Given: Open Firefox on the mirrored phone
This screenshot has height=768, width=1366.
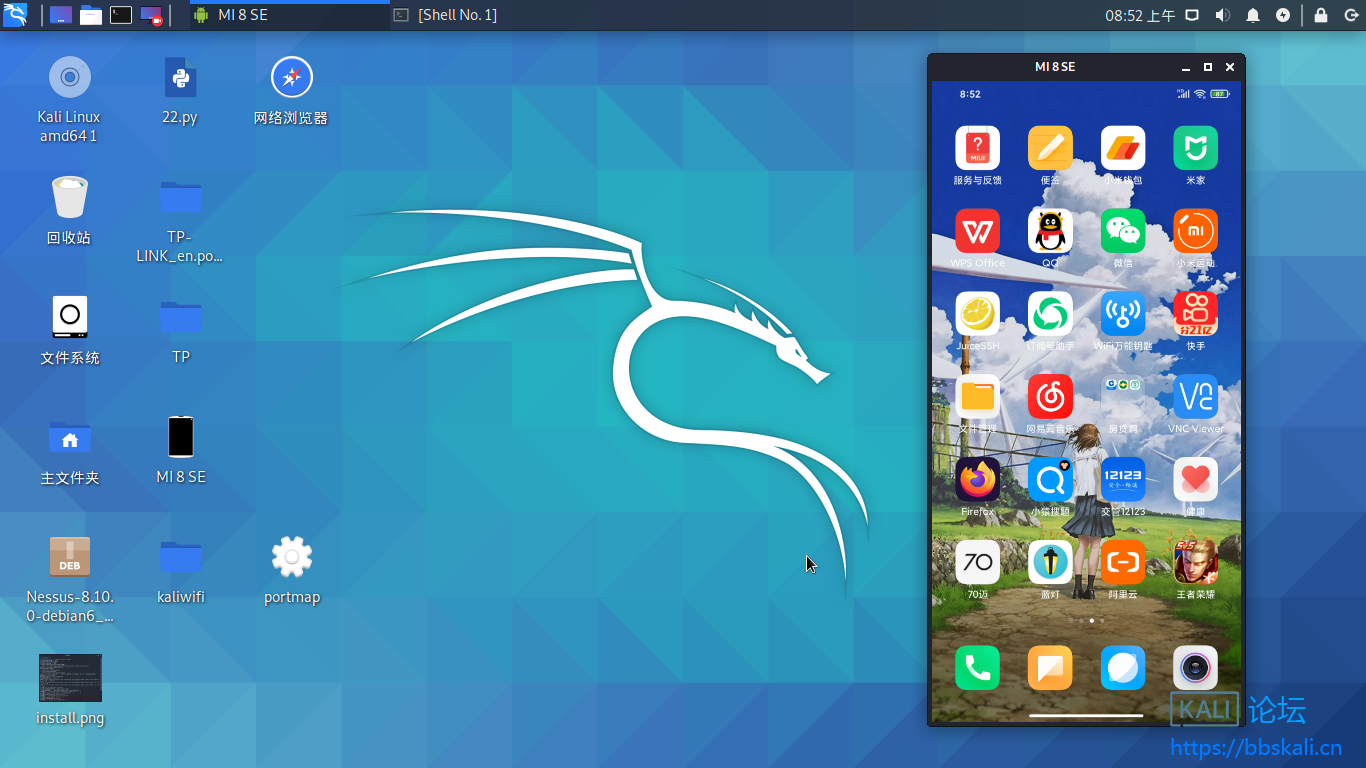Looking at the screenshot, I should coord(977,481).
